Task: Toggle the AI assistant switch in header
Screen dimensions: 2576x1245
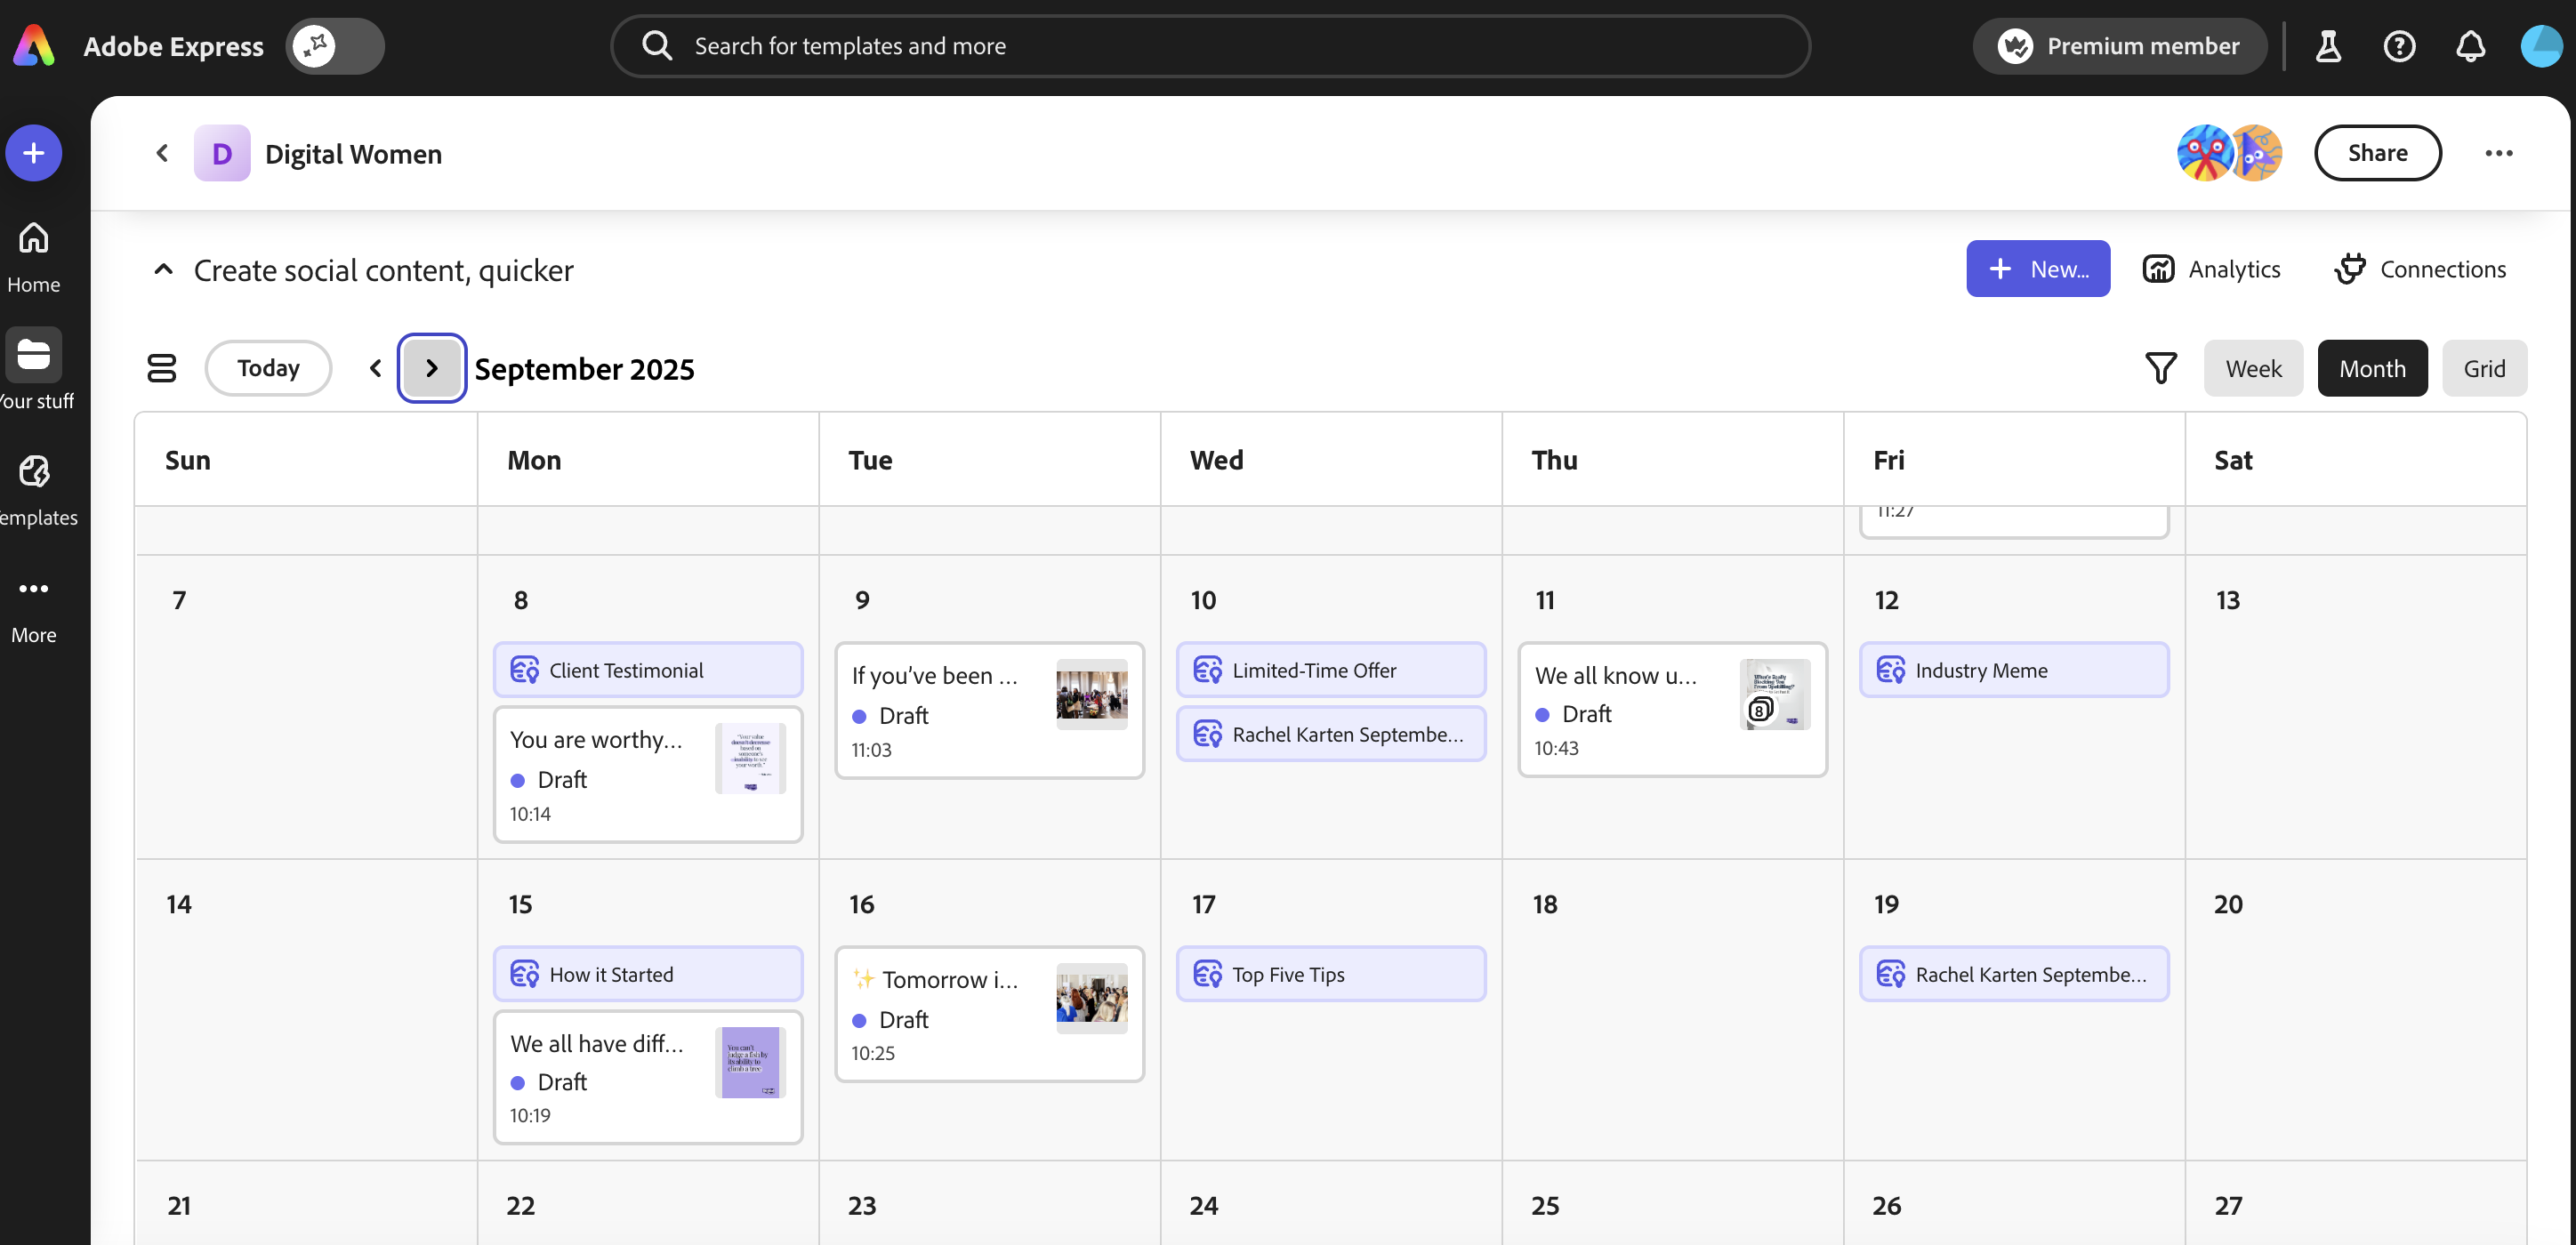Action: pyautogui.click(x=335, y=46)
